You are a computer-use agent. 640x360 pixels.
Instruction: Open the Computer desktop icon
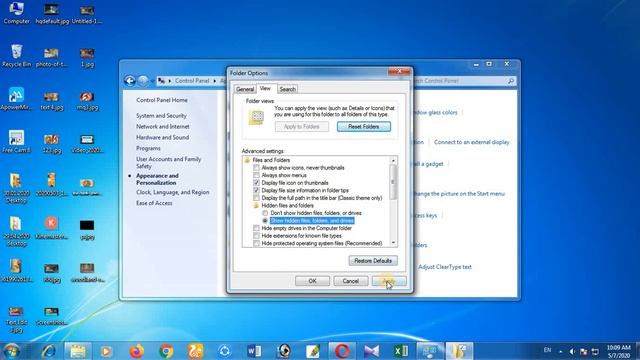[16, 13]
